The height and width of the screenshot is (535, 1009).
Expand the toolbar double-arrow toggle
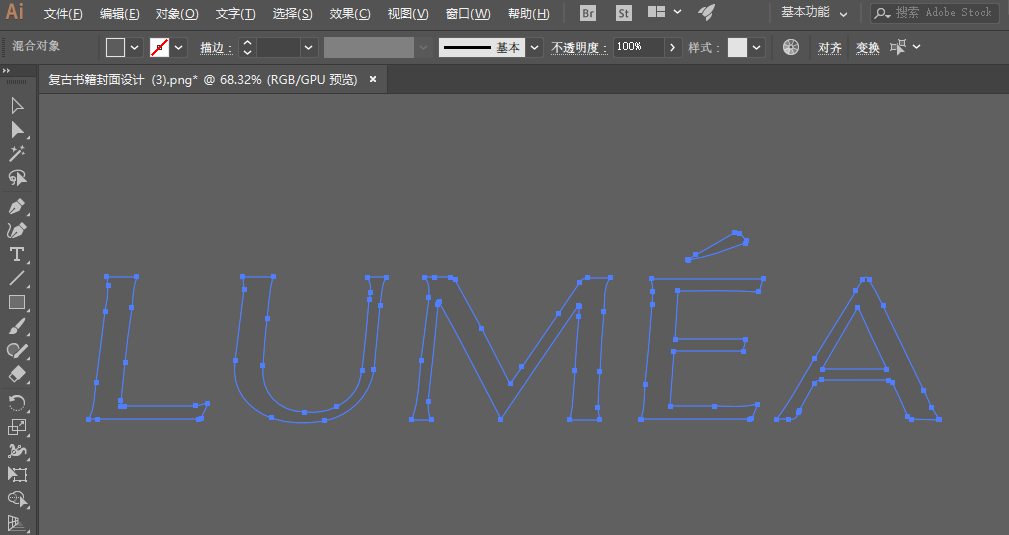click(6, 71)
